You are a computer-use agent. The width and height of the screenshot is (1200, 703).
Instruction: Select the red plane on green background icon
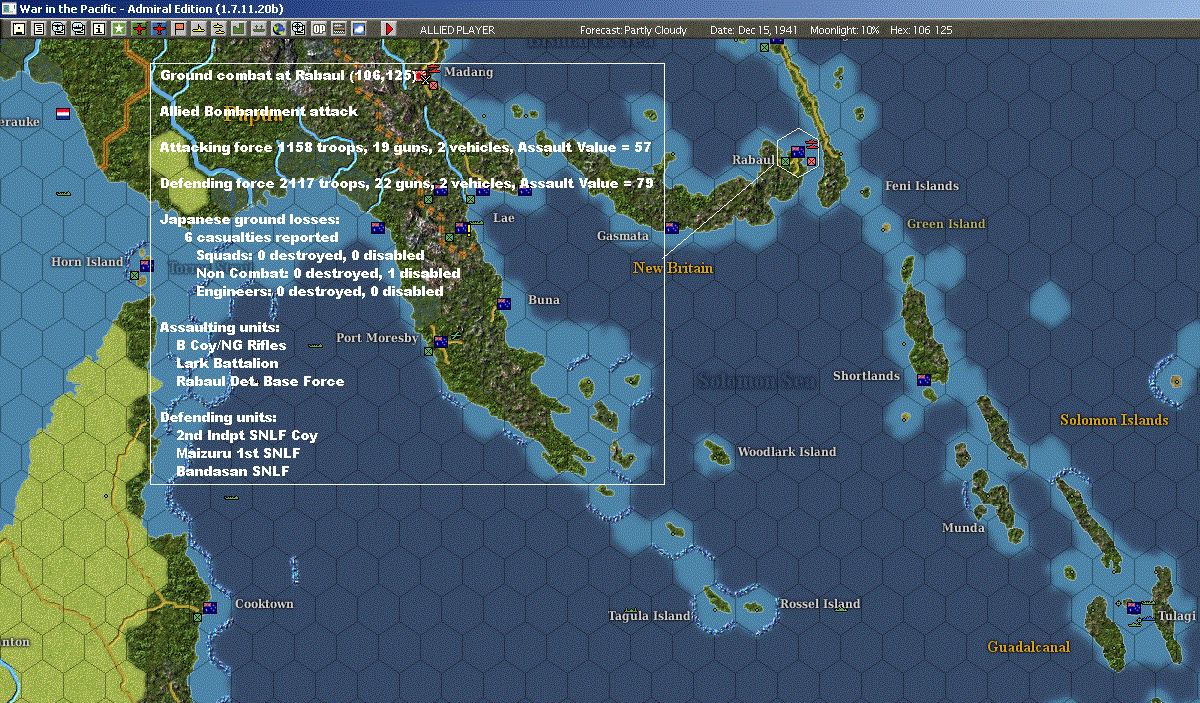tap(138, 29)
